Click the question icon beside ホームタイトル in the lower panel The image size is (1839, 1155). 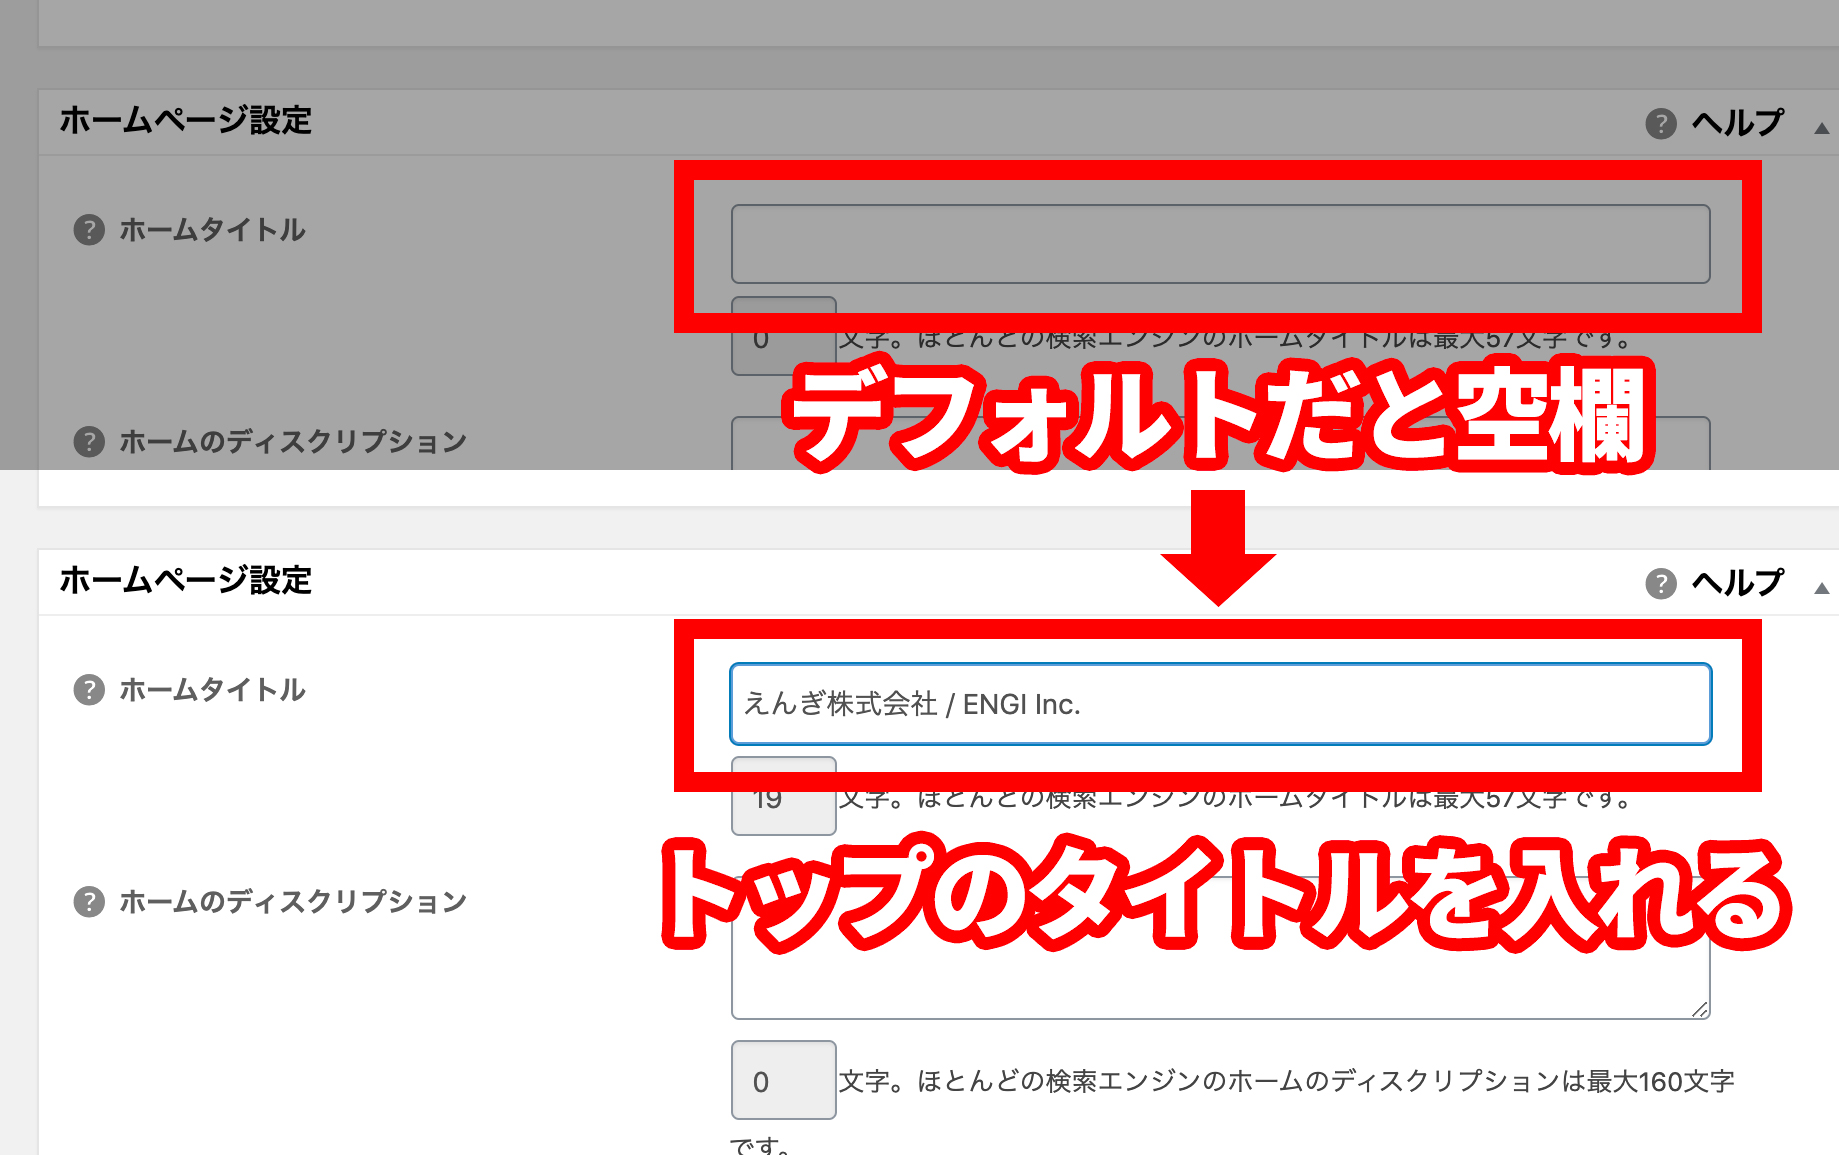coord(89,690)
